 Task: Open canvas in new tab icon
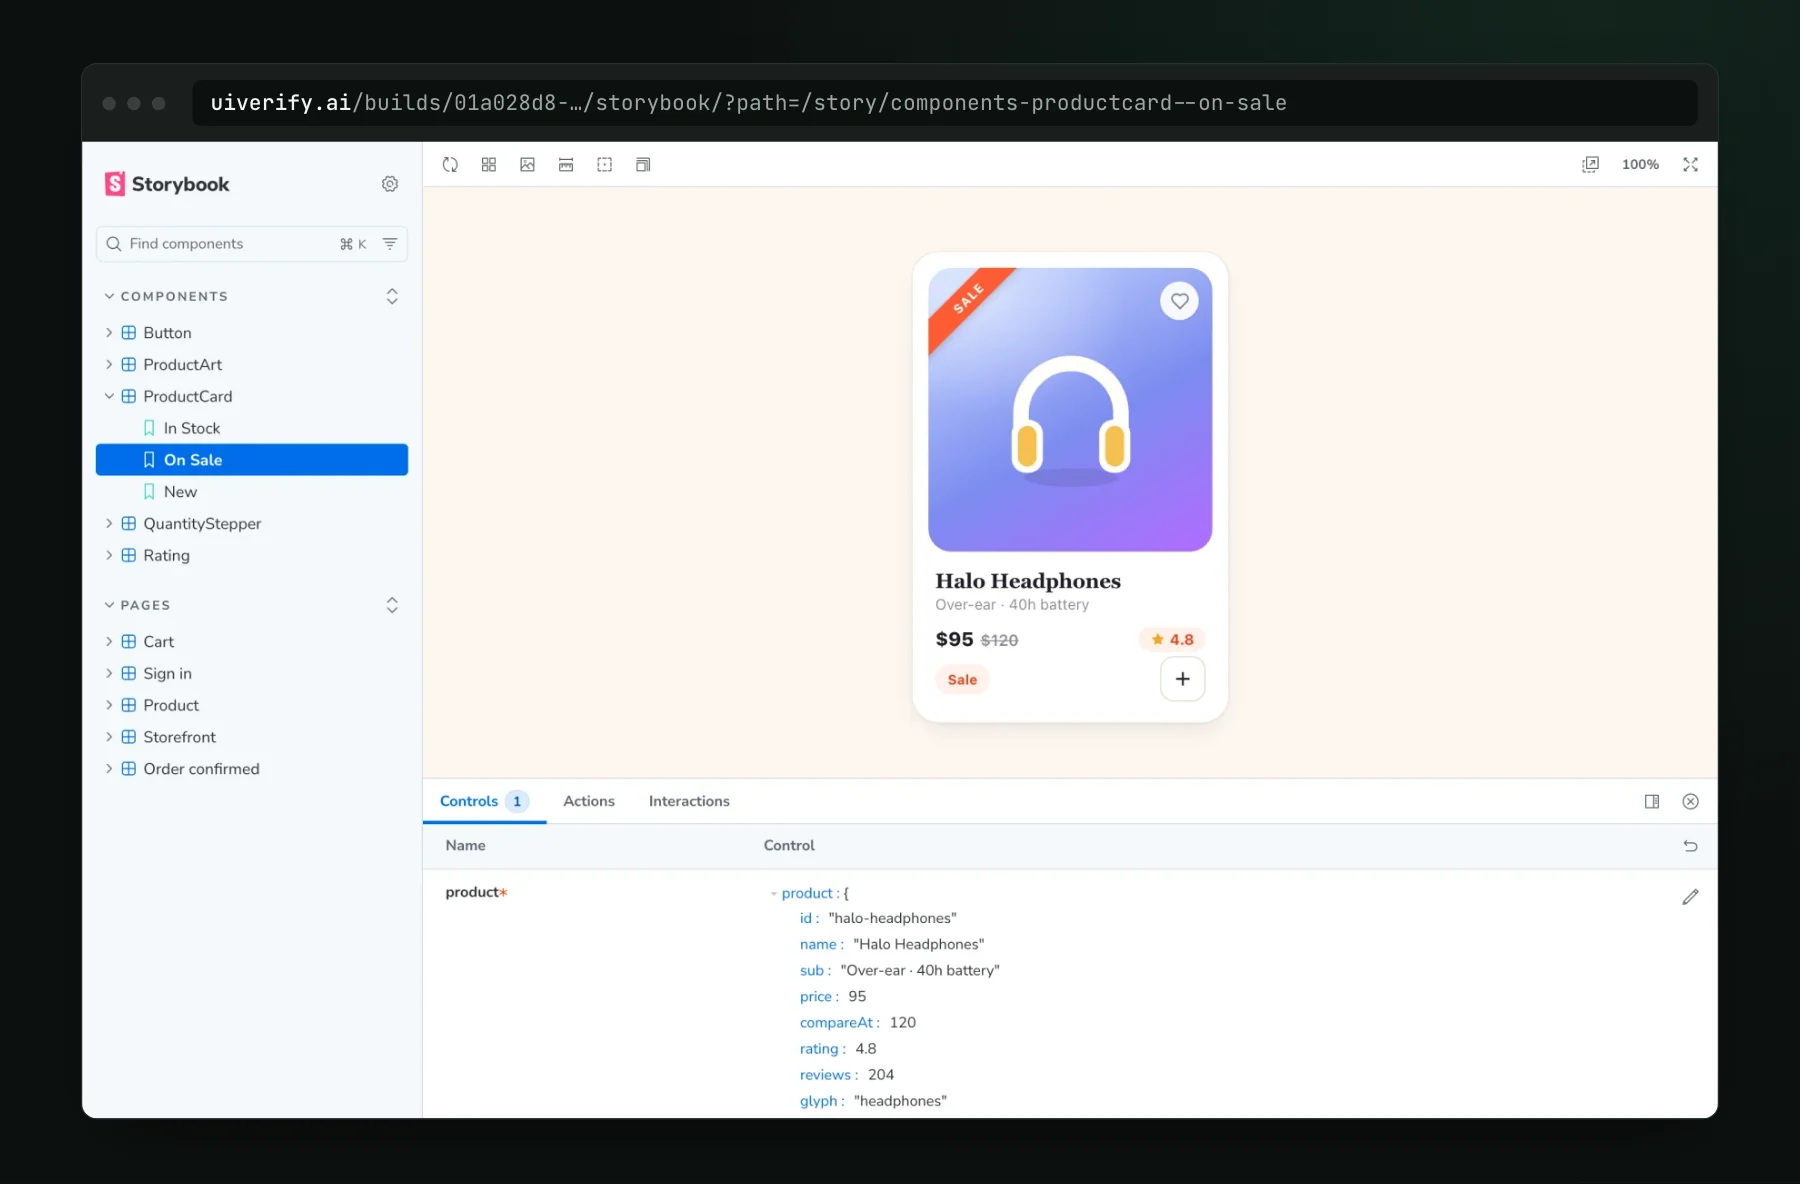click(x=1590, y=165)
